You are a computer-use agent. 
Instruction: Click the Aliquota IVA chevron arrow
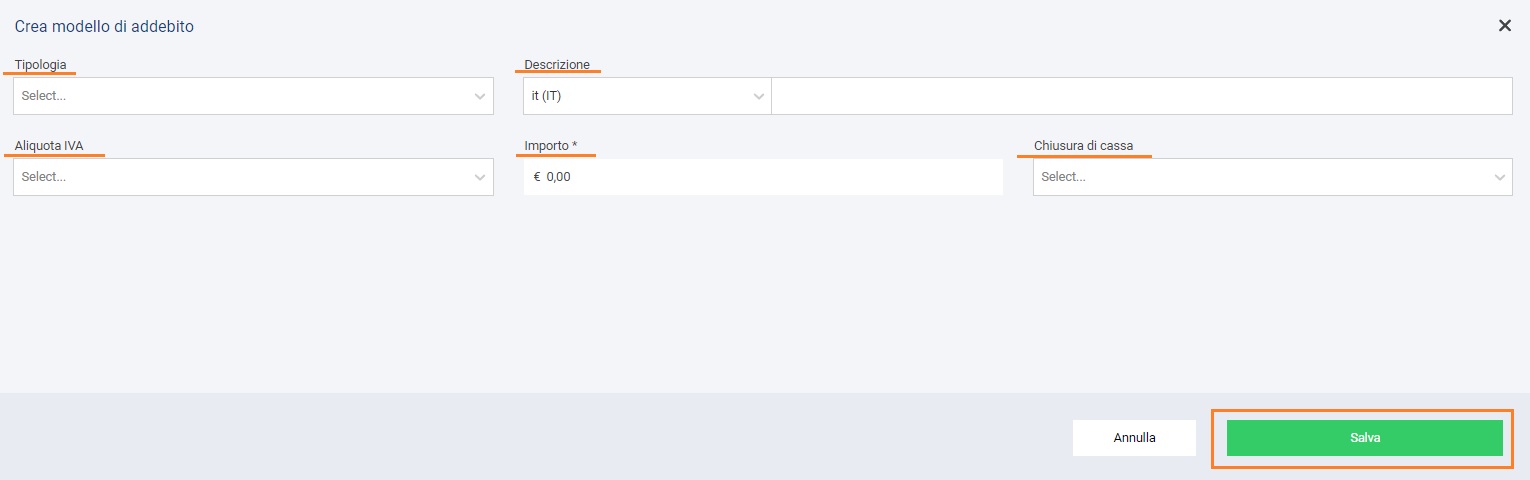pos(480,177)
